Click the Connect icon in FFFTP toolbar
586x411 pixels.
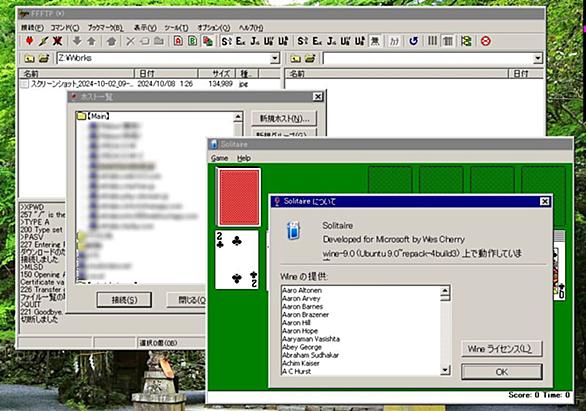[29, 41]
